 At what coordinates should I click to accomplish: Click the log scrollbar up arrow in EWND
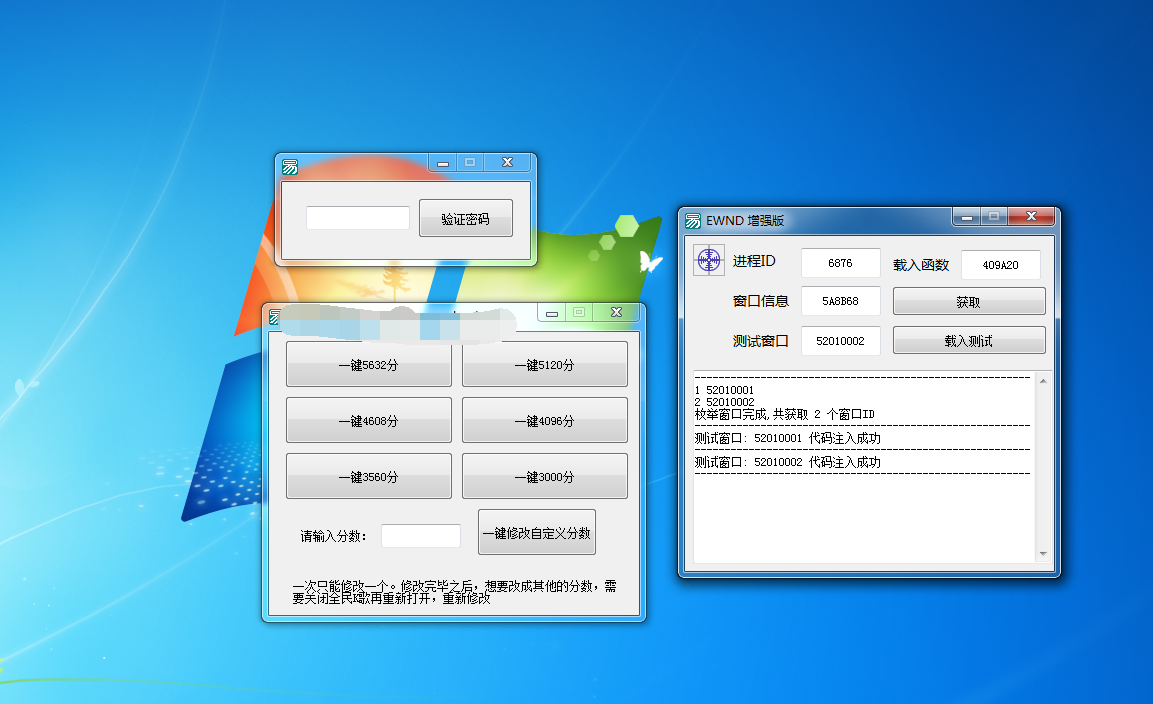(1043, 381)
